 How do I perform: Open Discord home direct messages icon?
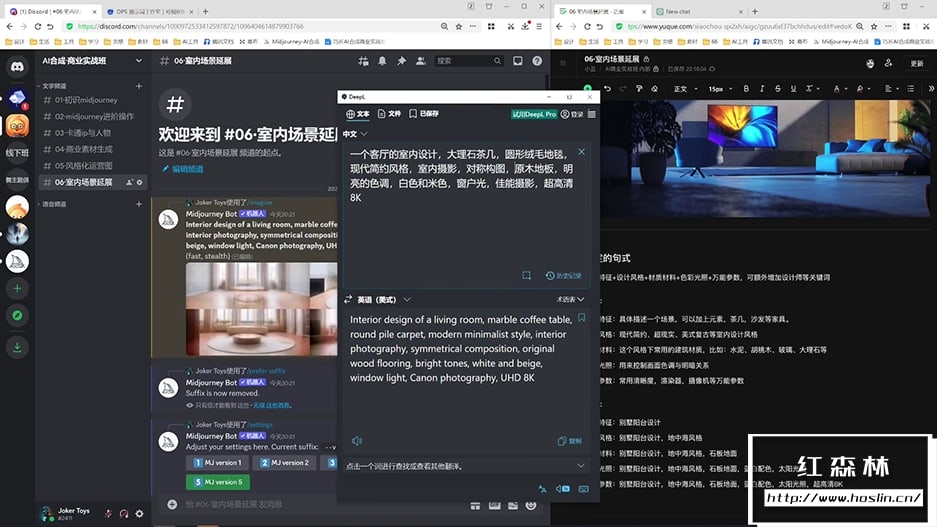(17, 66)
